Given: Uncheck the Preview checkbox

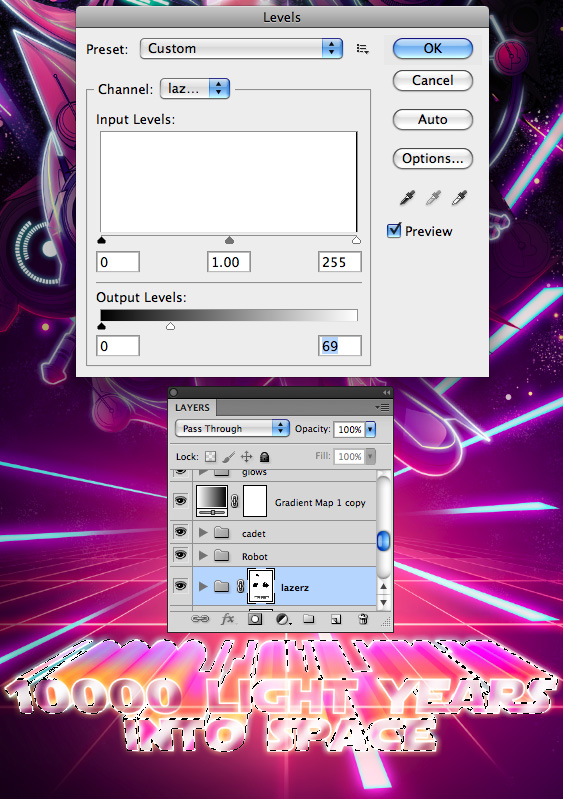Looking at the screenshot, I should 394,231.
